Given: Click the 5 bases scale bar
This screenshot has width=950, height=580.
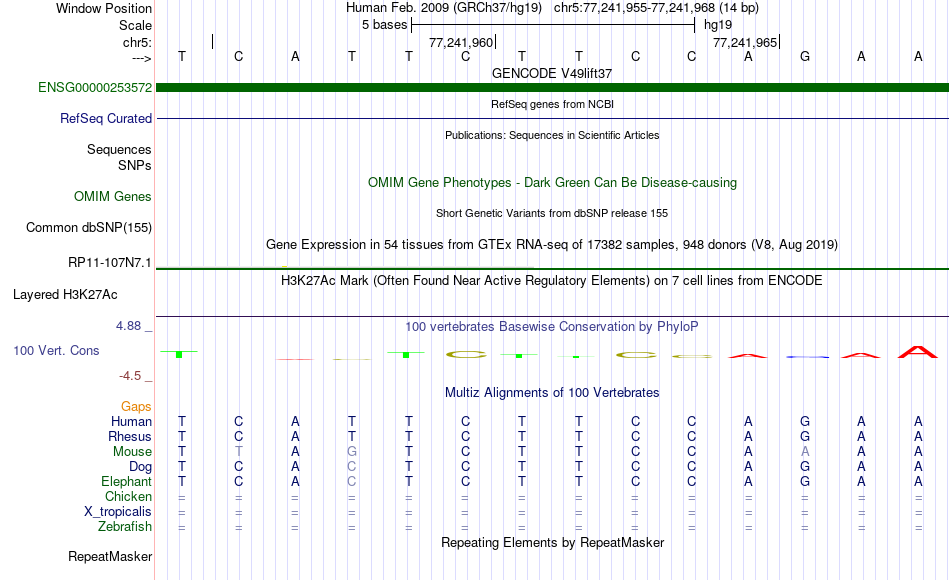Looking at the screenshot, I should point(553,25).
